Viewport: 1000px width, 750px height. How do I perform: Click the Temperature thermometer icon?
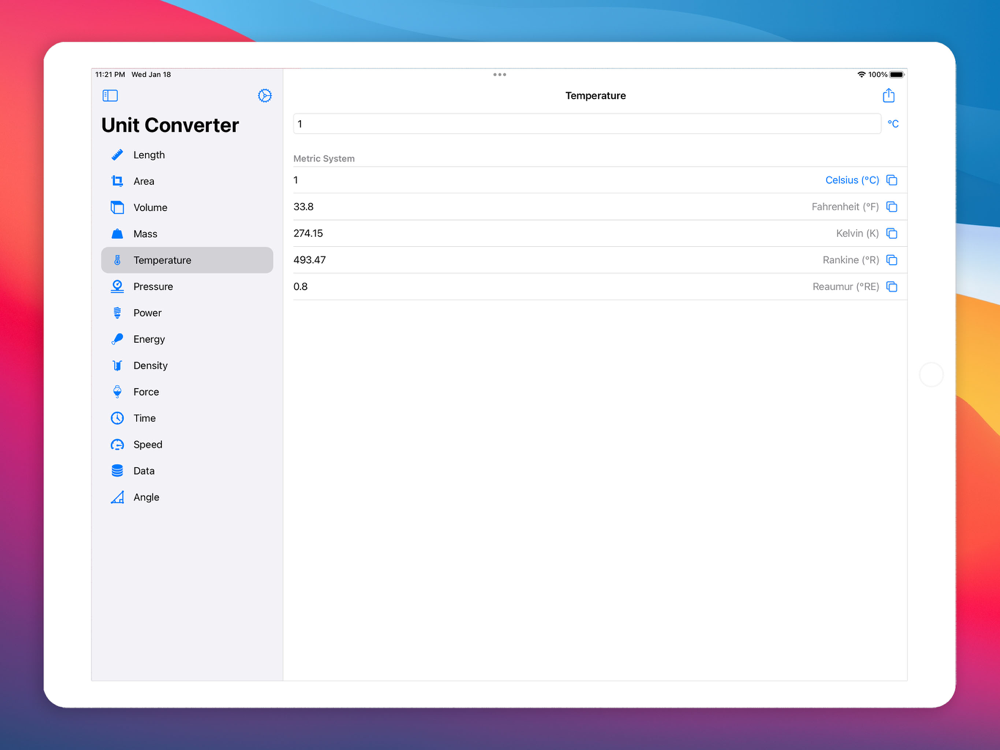click(117, 260)
